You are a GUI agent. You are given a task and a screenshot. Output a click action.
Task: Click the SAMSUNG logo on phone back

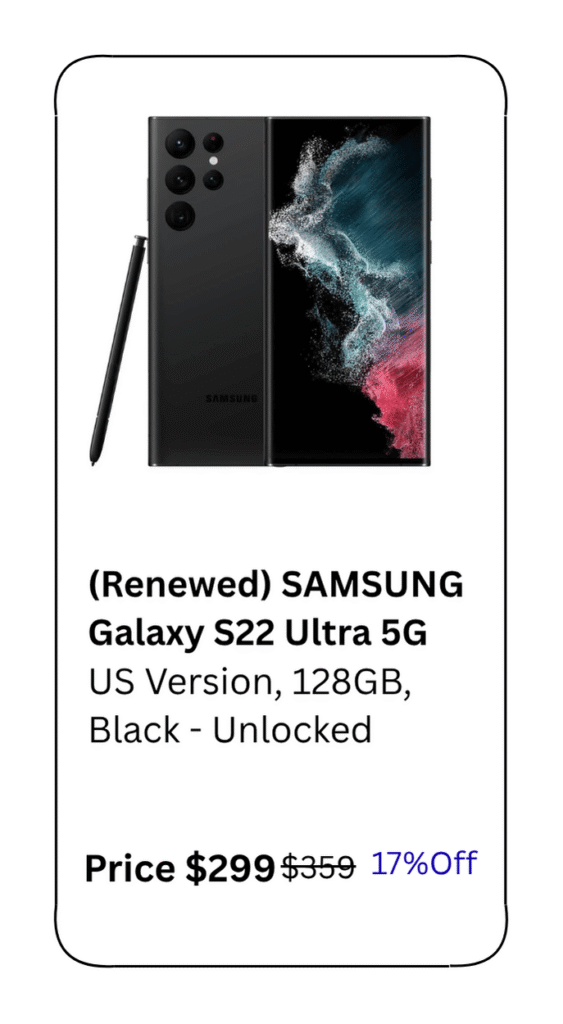tap(231, 398)
